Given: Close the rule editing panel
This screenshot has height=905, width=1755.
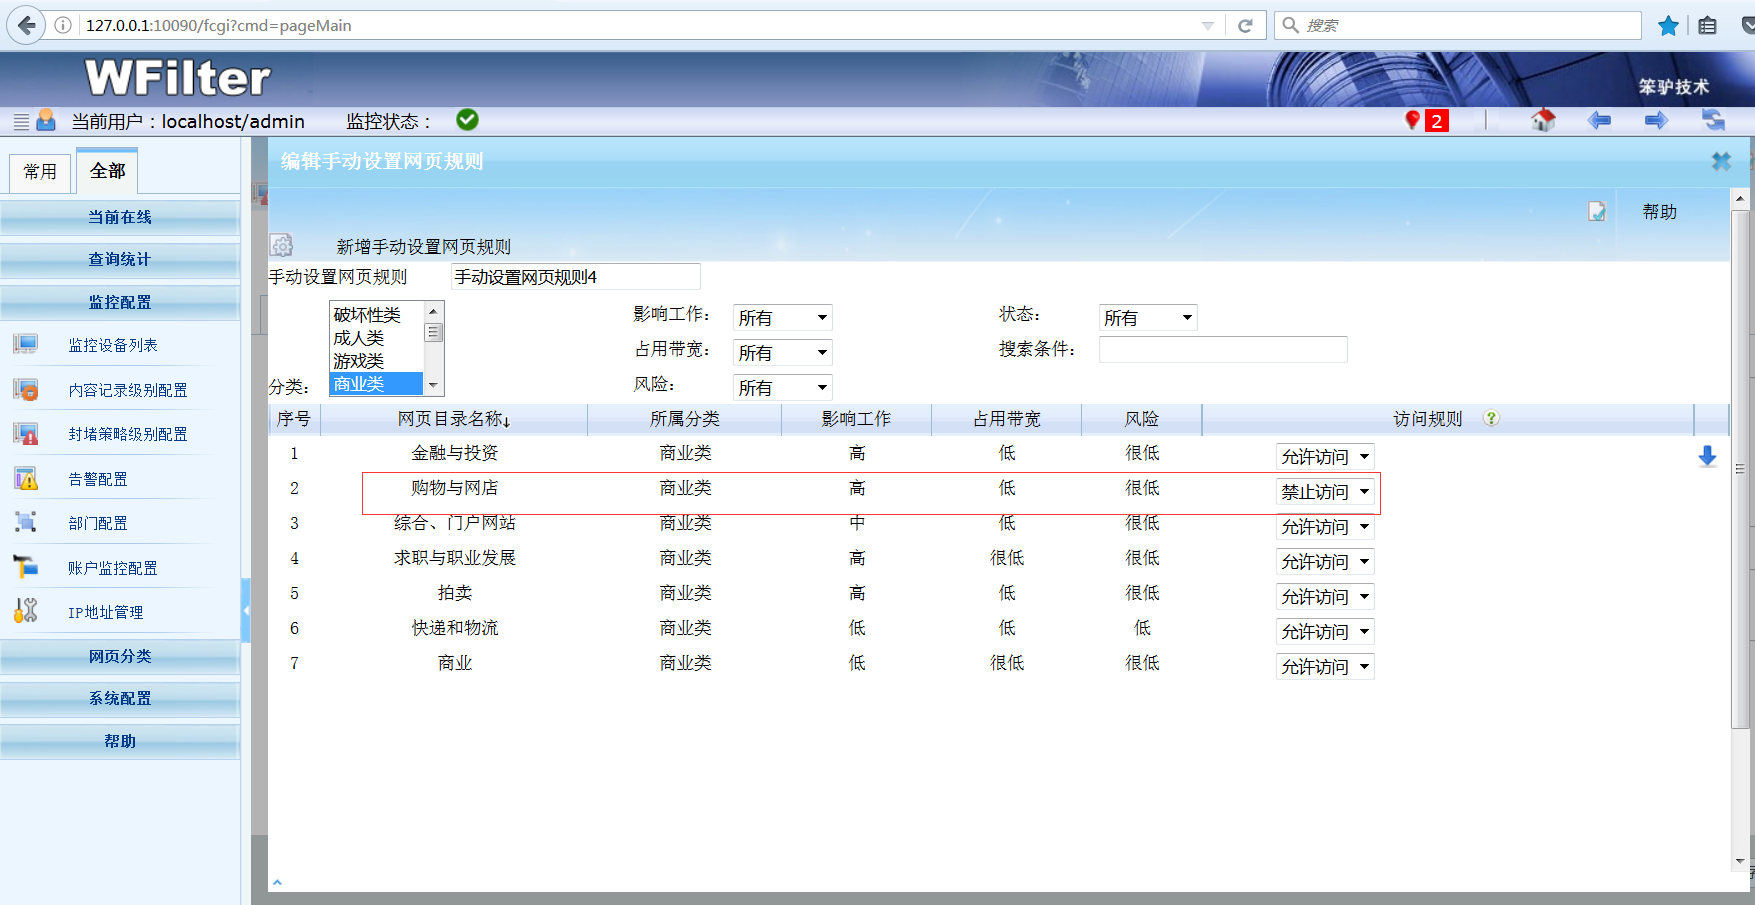Looking at the screenshot, I should 1720,161.
